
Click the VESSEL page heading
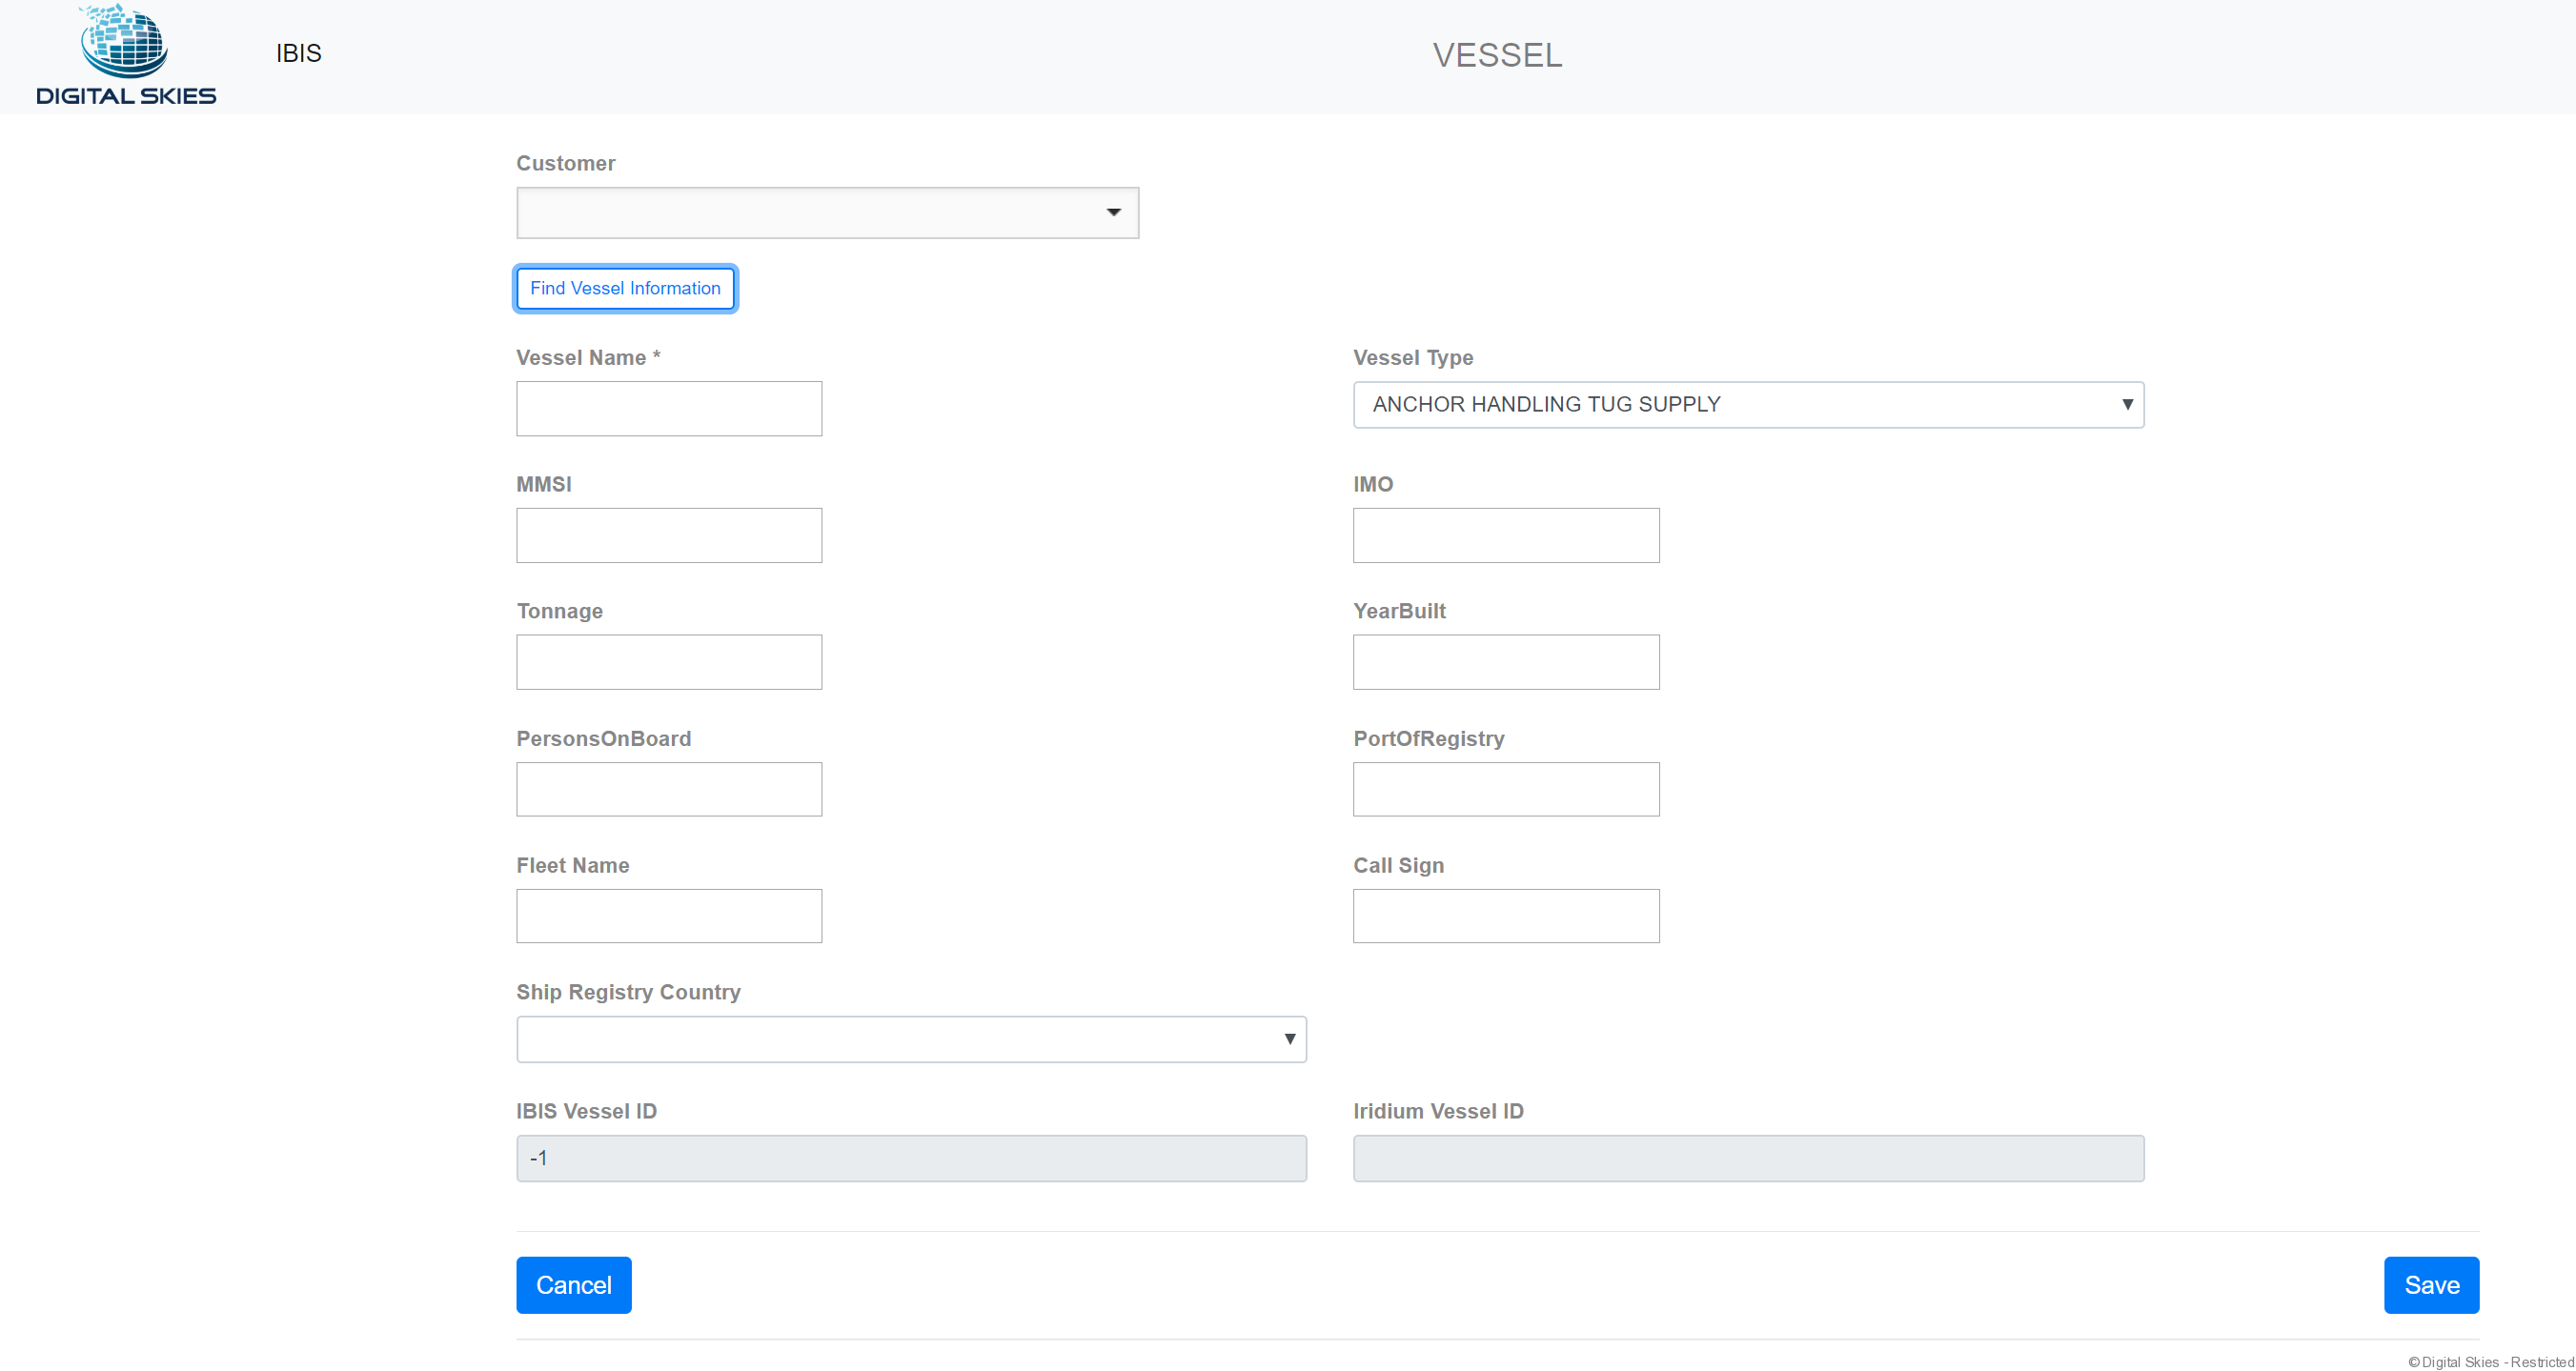tap(1497, 55)
